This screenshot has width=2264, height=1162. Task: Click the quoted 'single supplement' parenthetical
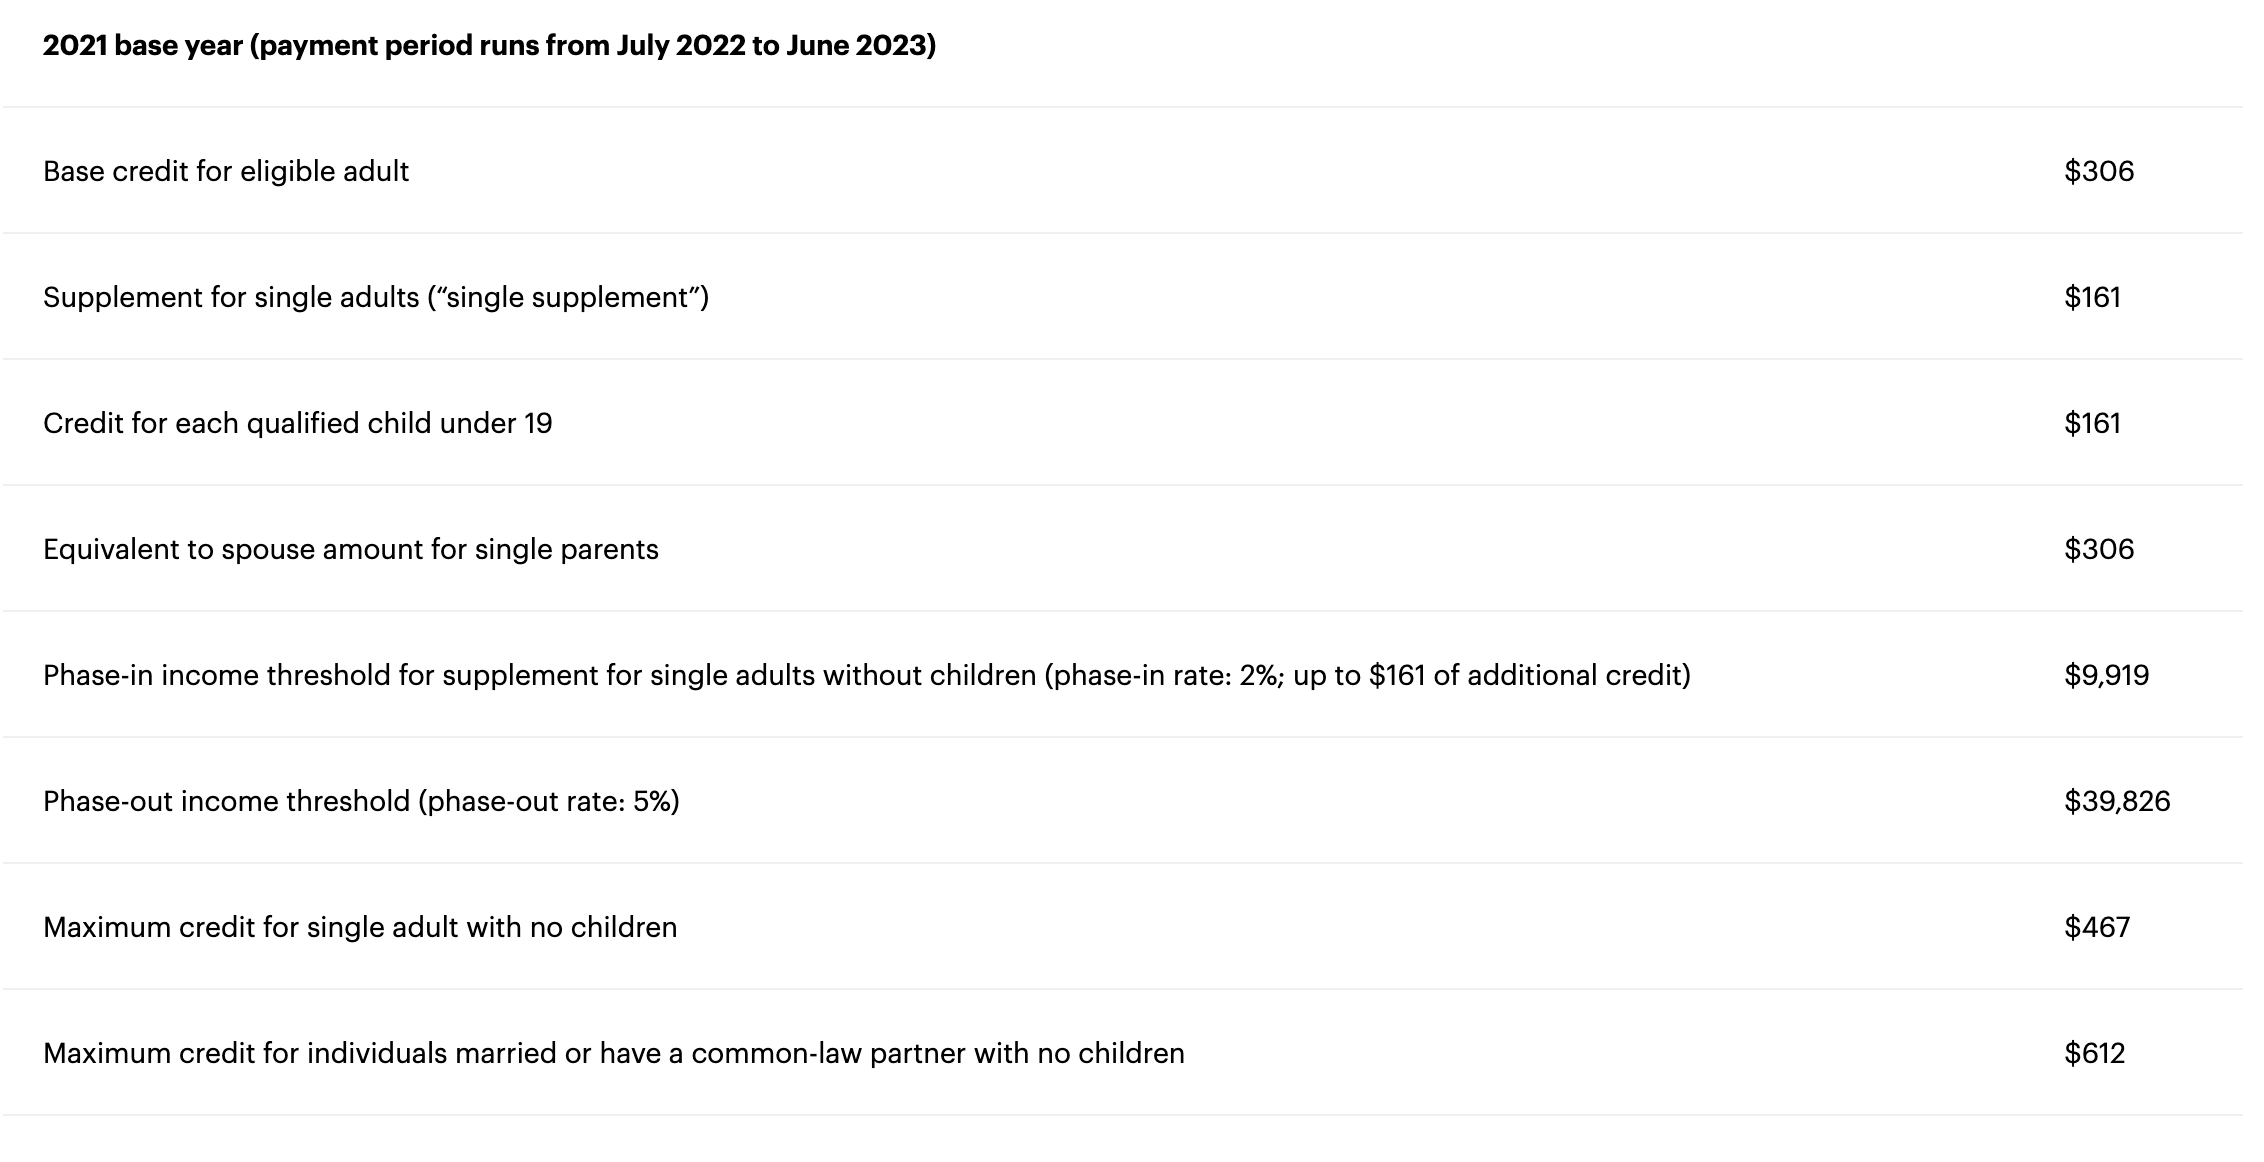point(568,298)
